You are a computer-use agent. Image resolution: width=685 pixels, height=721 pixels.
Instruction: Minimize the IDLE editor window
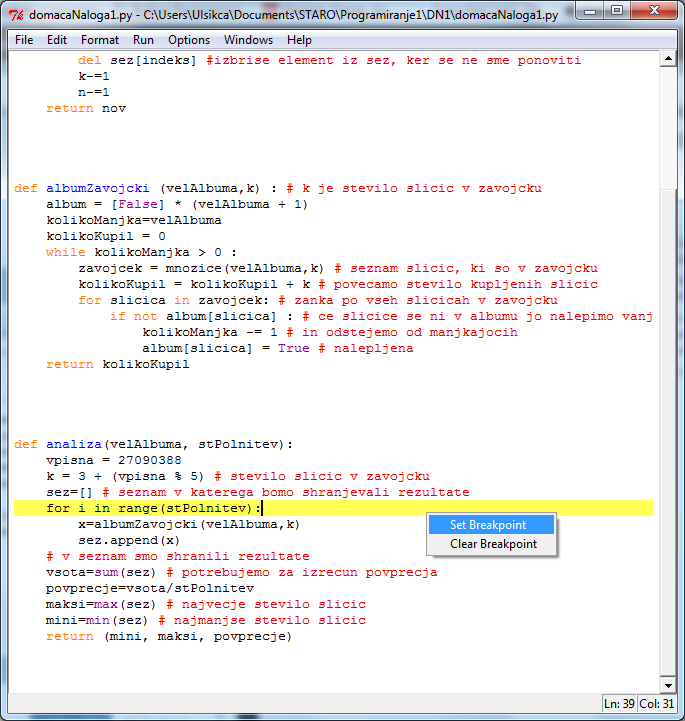pyautogui.click(x=589, y=13)
